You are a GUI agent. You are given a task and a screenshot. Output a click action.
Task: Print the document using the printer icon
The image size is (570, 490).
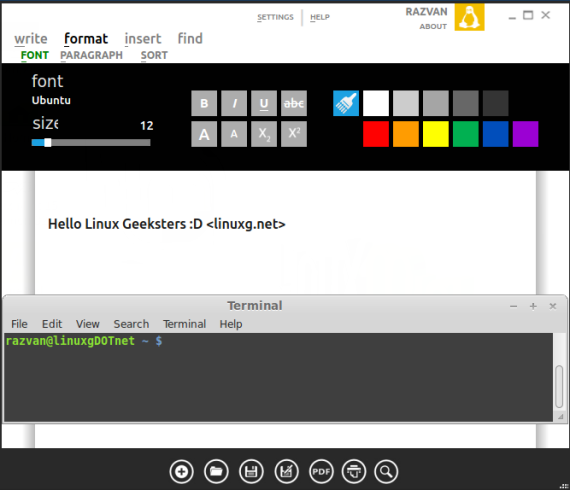pos(354,472)
